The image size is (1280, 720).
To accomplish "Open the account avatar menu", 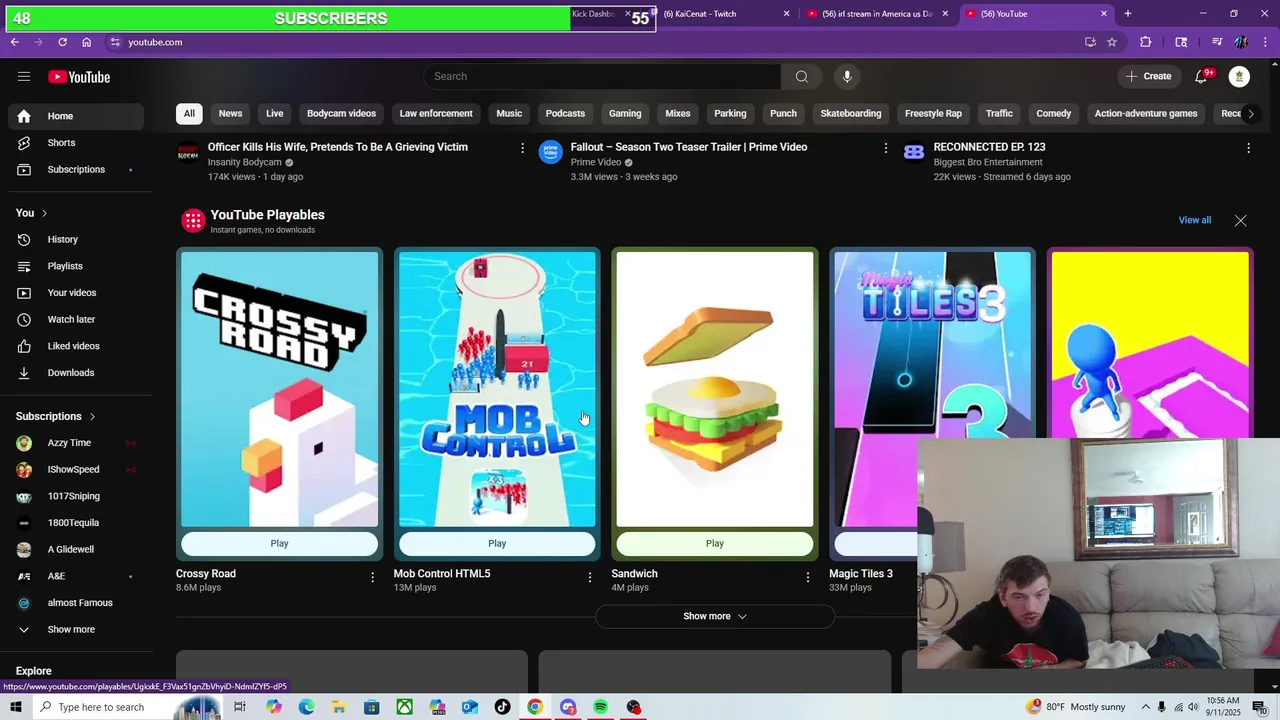I will pos(1239,77).
